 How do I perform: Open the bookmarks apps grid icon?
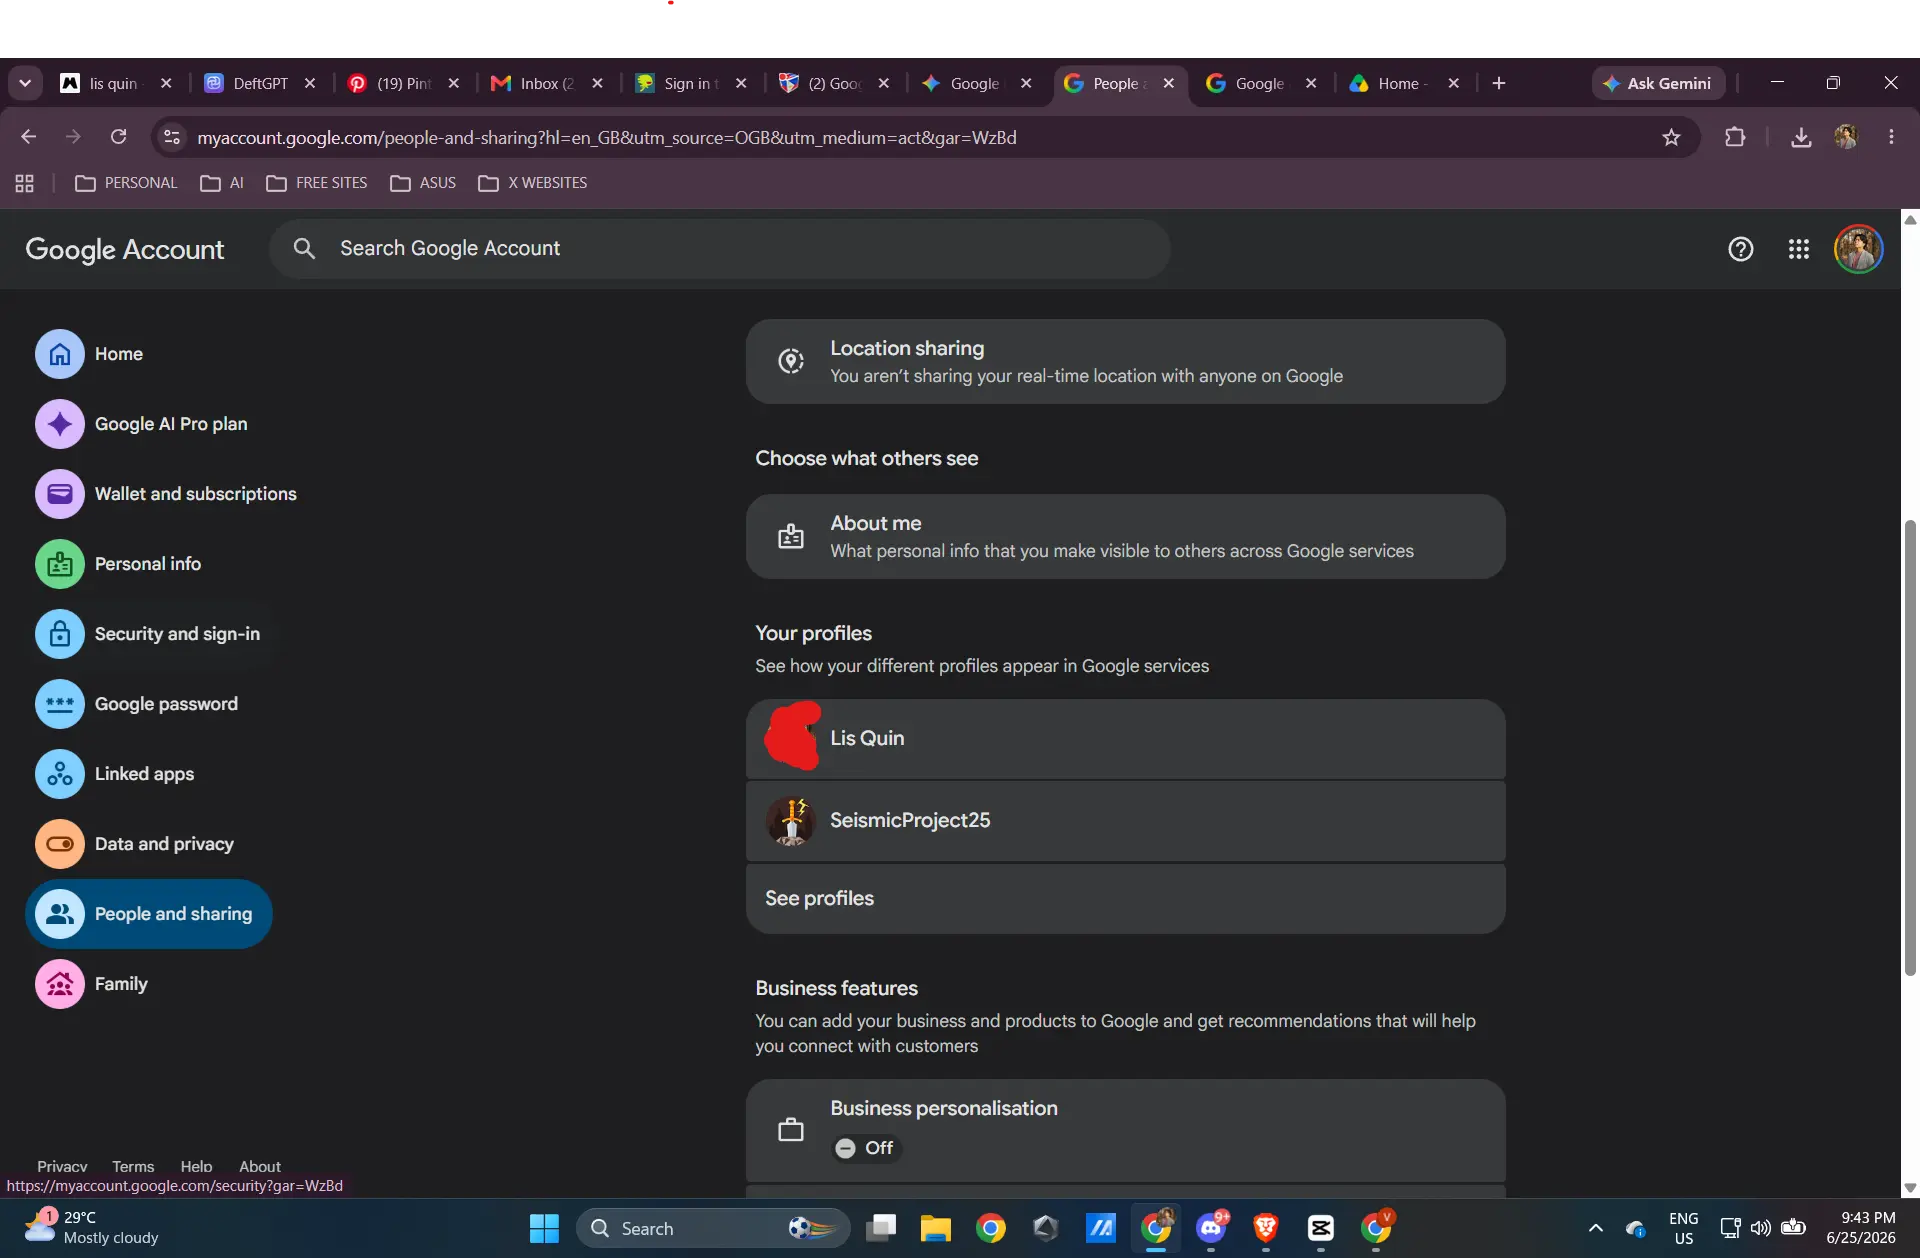point(25,183)
